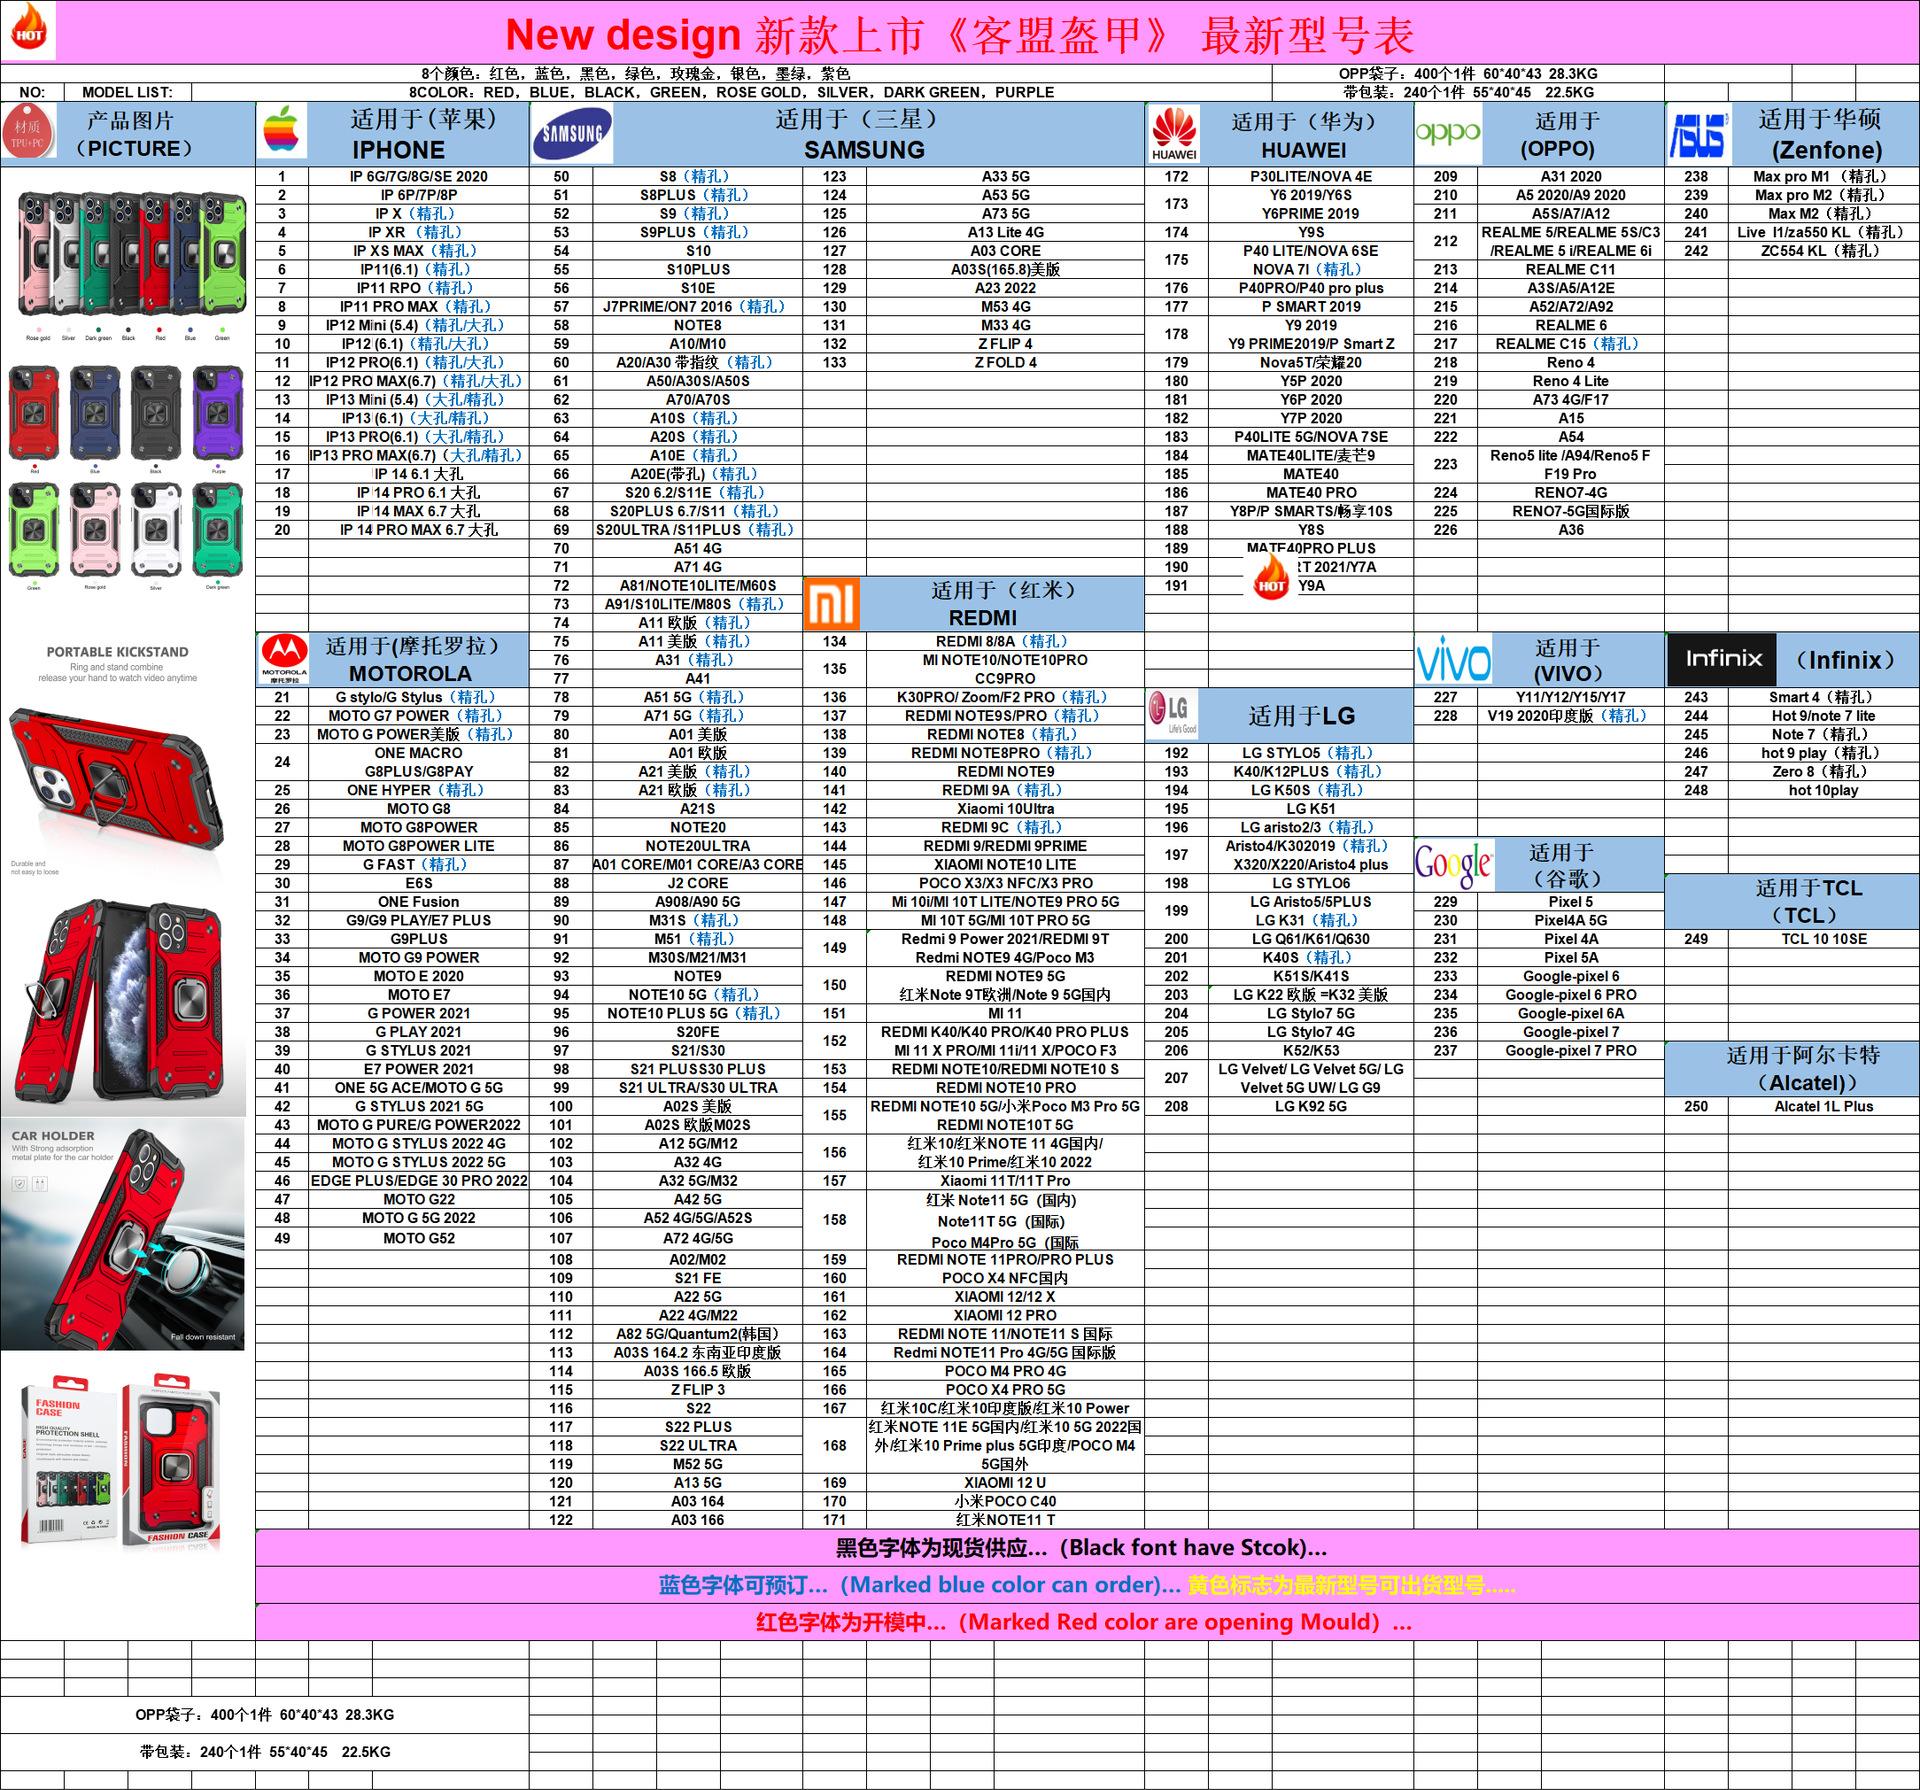
Task: Click the orange Xiaomi MI logo
Action: (831, 604)
